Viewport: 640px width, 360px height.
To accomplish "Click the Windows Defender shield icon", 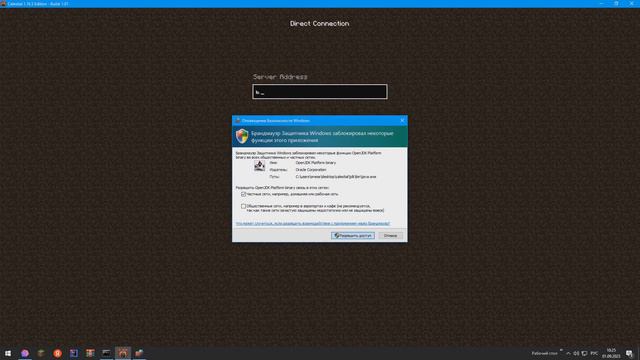I will coord(242,136).
